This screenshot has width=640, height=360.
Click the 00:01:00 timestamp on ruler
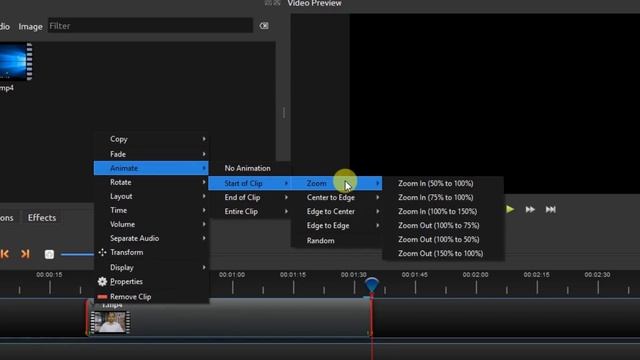point(232,275)
